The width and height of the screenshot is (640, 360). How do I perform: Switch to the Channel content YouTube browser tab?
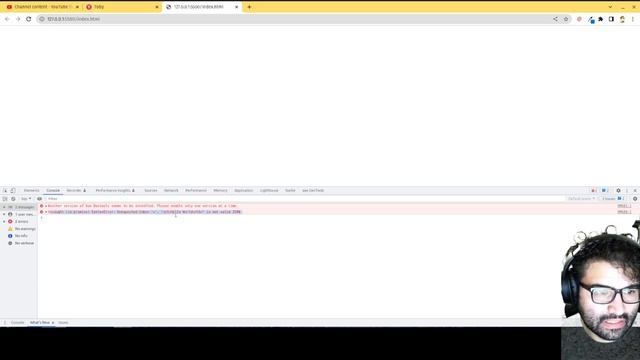tap(41, 7)
